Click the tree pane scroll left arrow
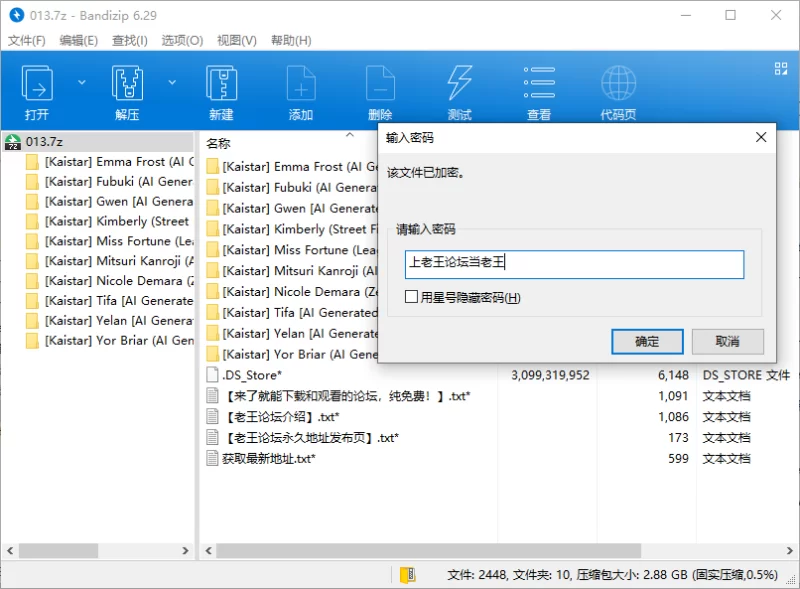The height and width of the screenshot is (589, 800). click(x=10, y=551)
